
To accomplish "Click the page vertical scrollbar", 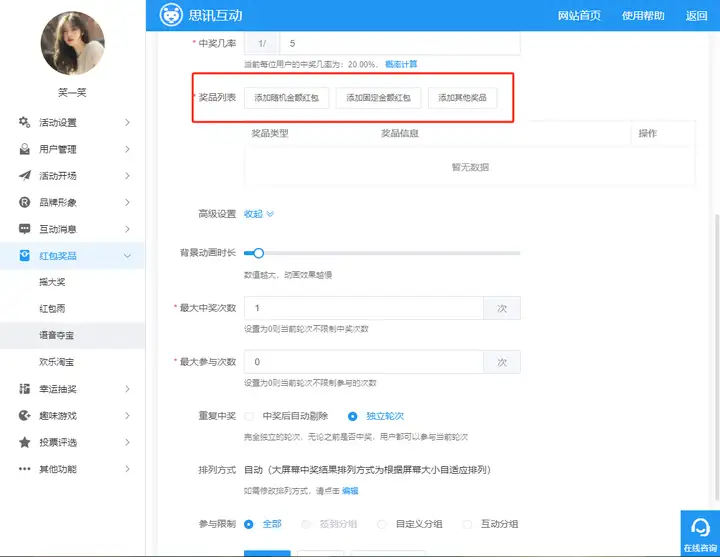I will pyautogui.click(x=717, y=358).
